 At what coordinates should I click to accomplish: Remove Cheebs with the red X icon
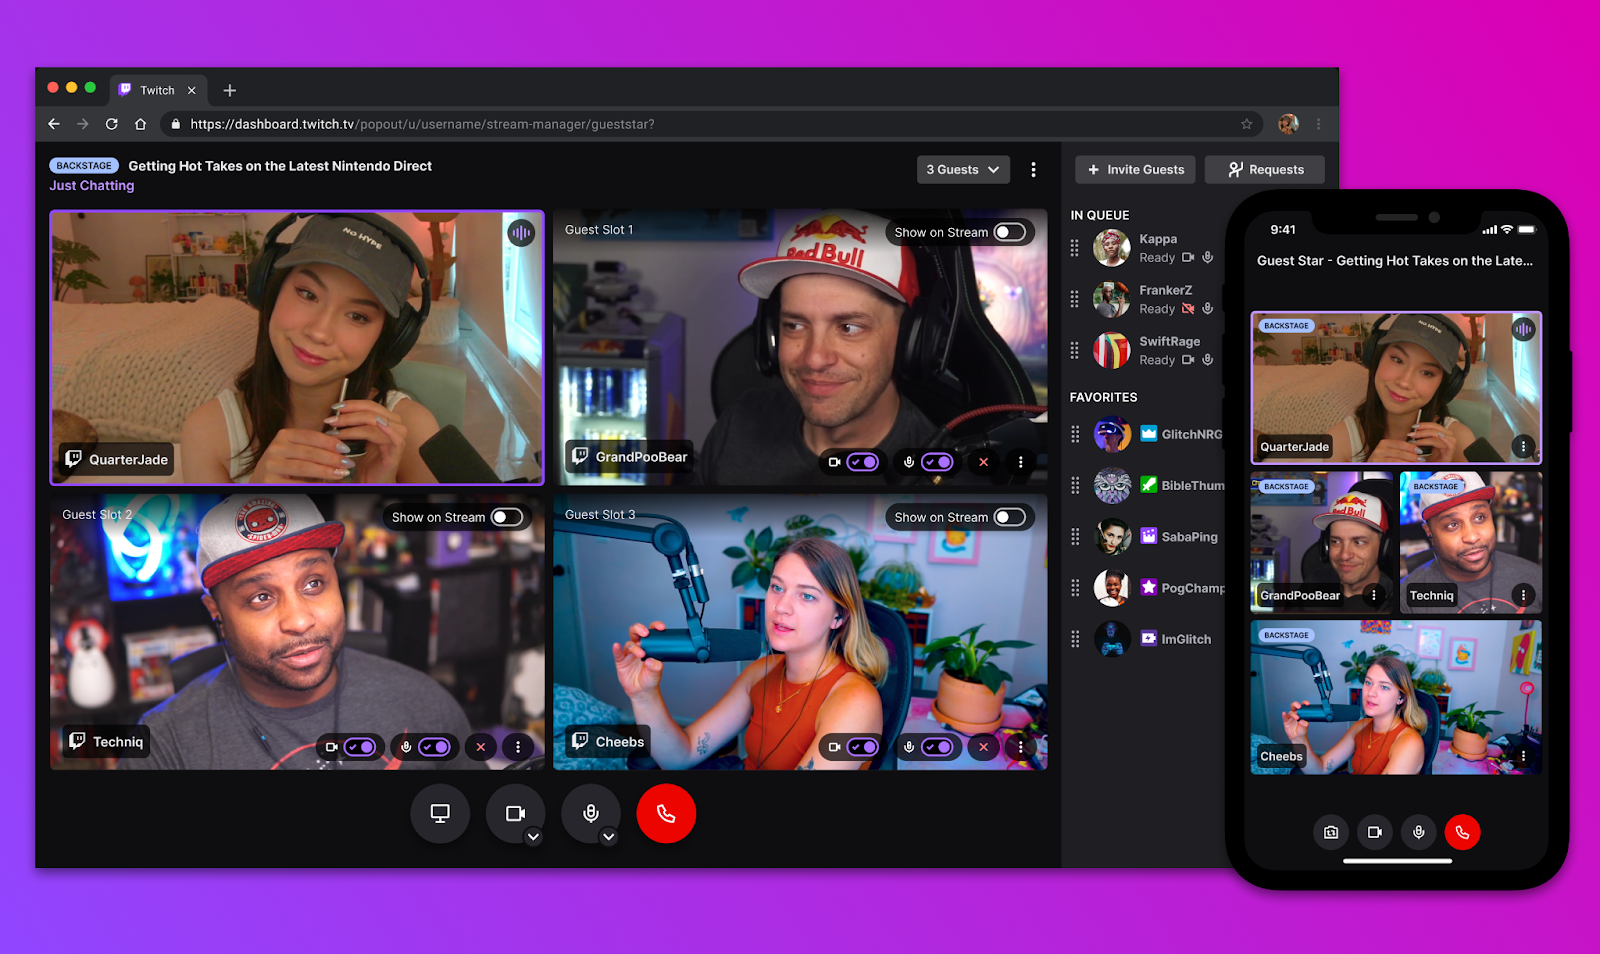tap(983, 746)
